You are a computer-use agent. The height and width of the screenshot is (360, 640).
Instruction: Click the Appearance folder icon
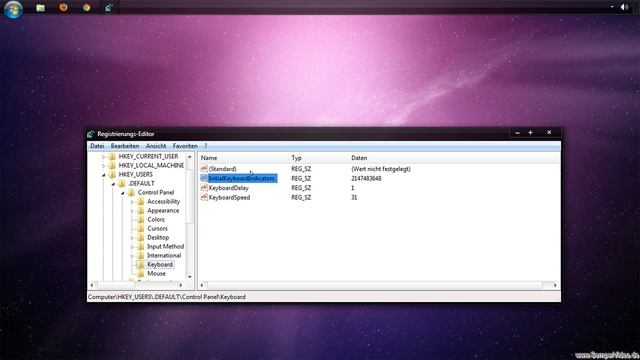(141, 210)
